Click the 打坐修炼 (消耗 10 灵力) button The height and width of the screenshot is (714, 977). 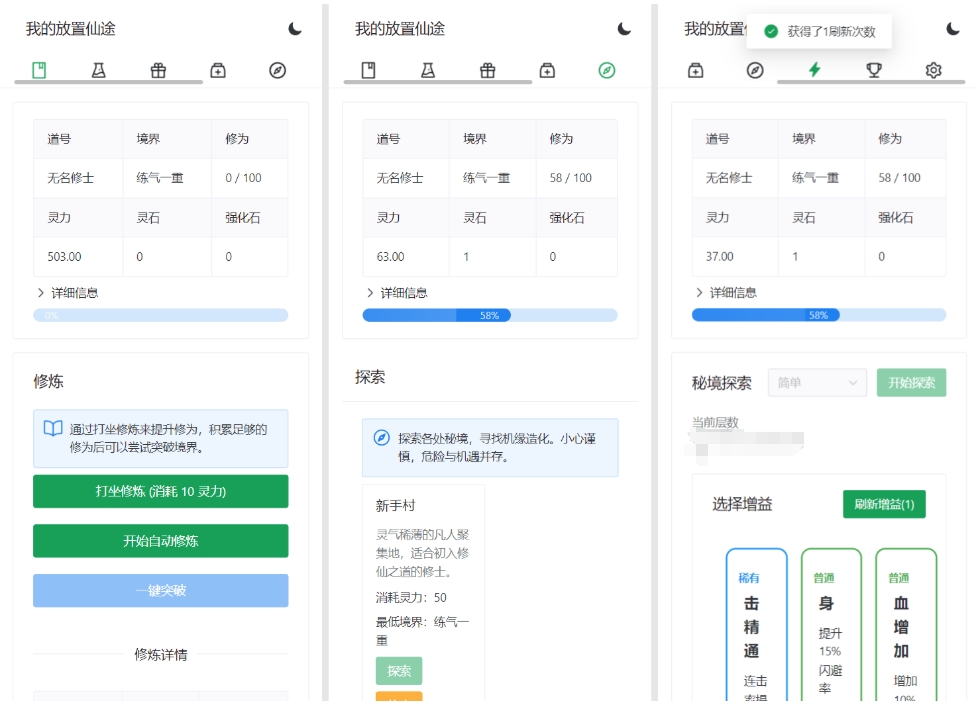tap(160, 491)
